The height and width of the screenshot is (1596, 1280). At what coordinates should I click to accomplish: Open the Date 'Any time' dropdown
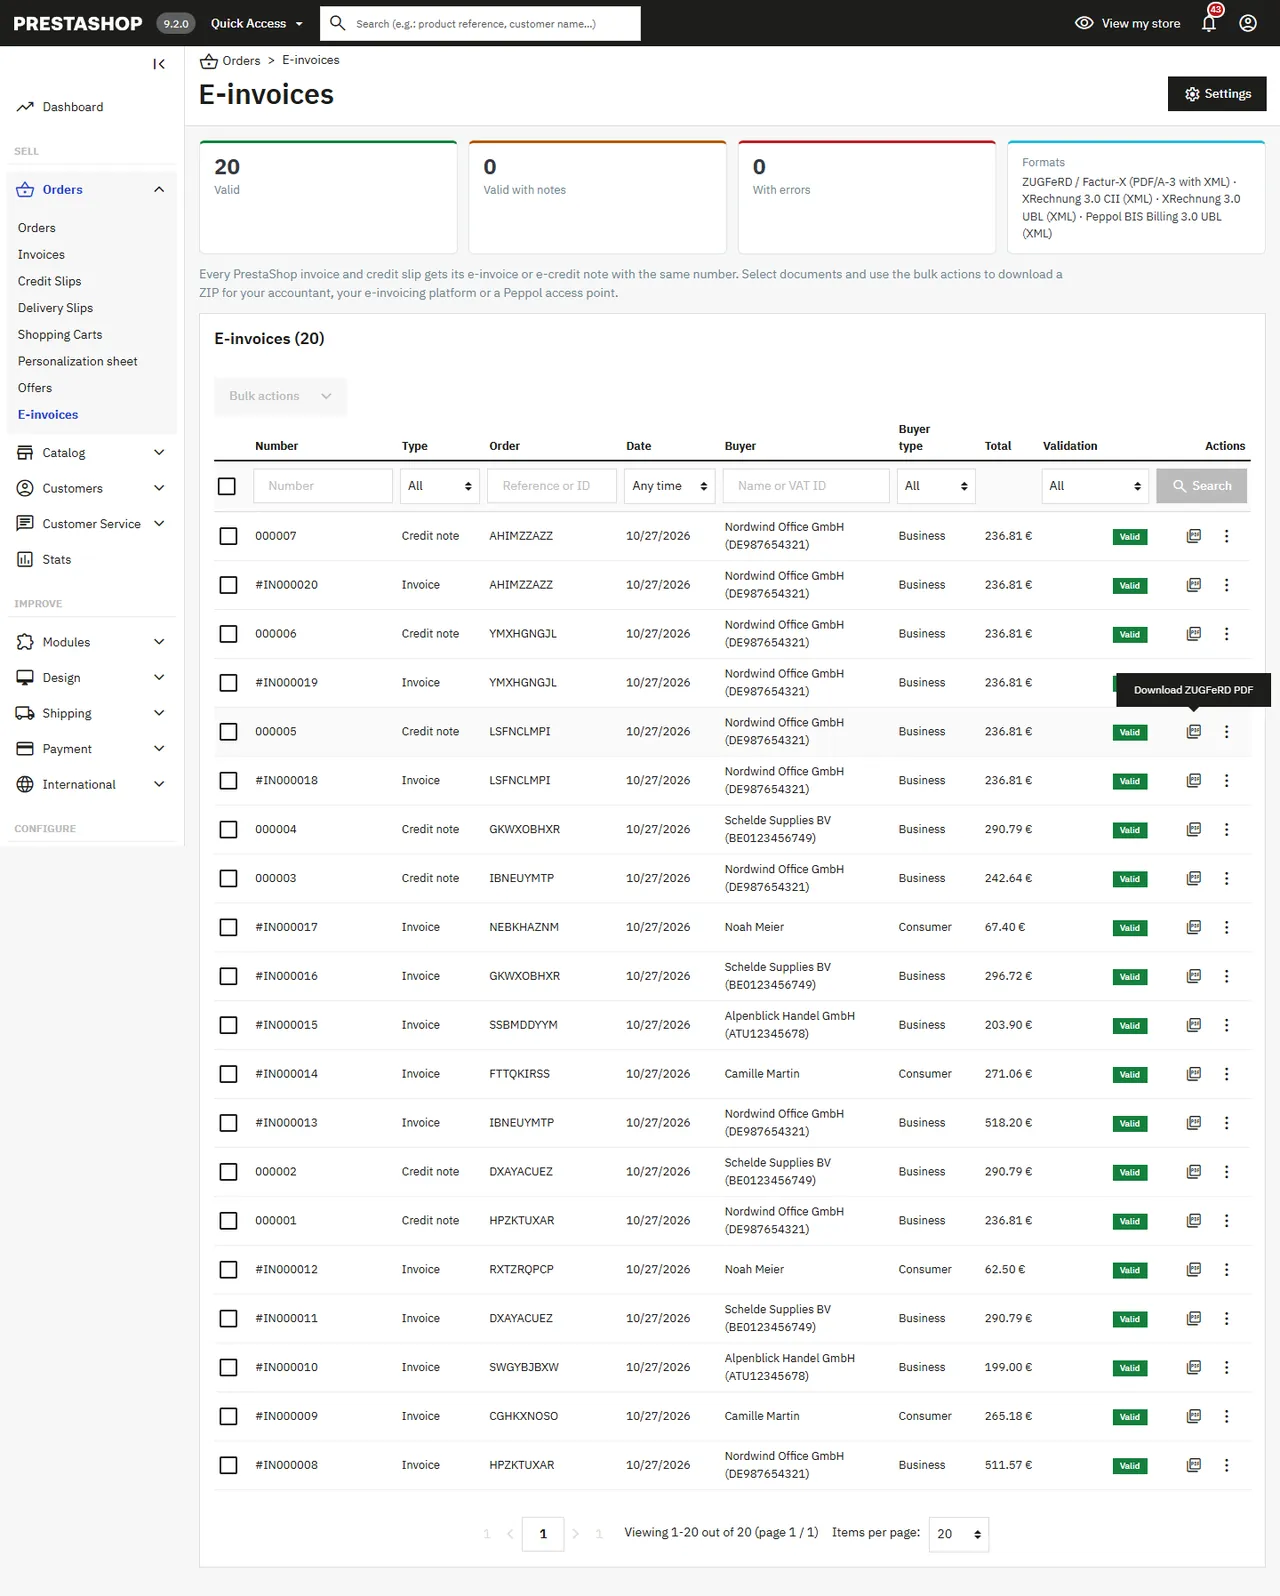(670, 486)
